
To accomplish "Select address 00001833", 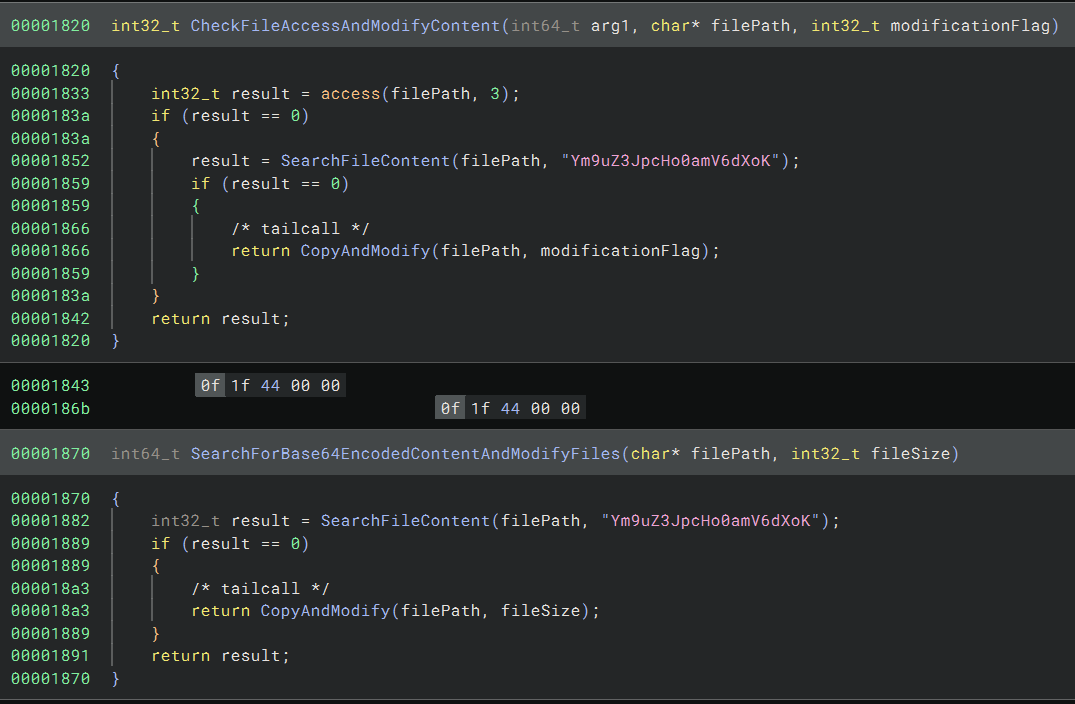I will 50,94.
